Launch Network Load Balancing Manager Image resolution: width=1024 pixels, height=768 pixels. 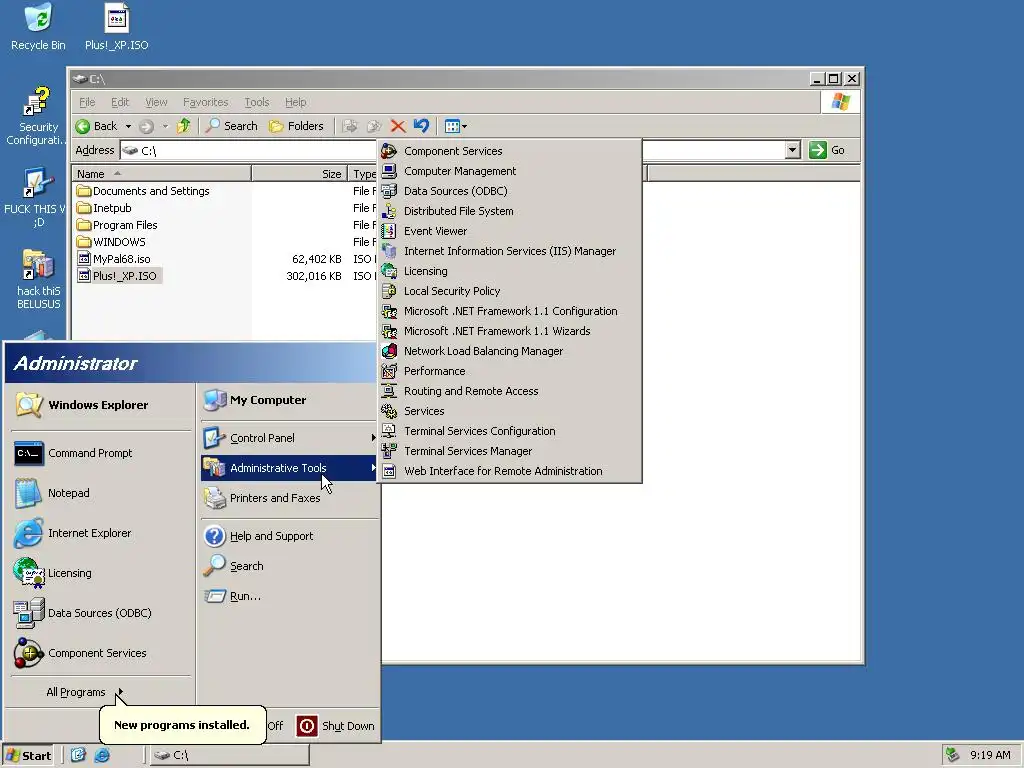click(509, 351)
